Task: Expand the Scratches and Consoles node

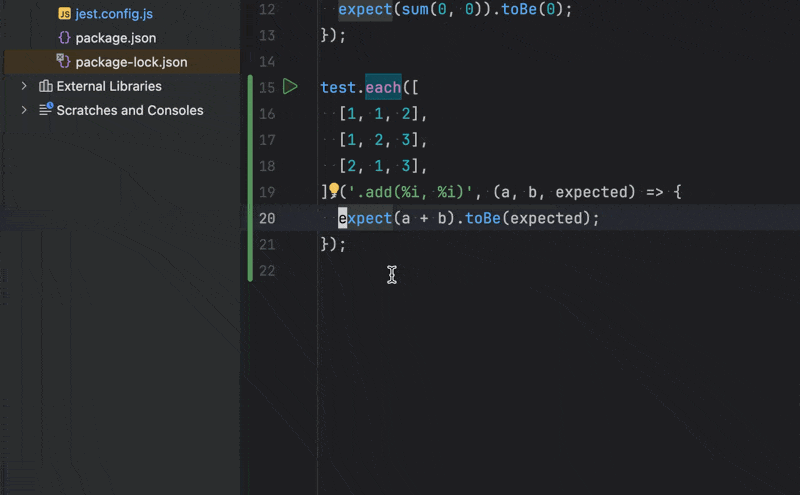Action: 23,110
